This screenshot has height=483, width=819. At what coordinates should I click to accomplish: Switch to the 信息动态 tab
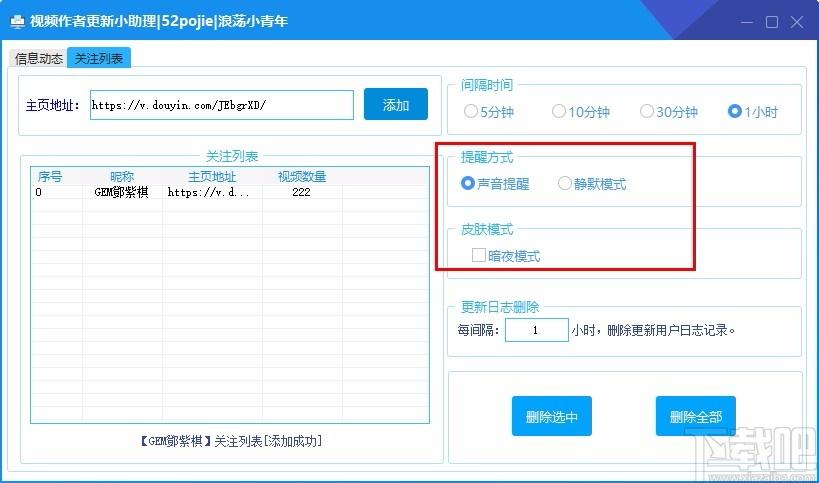39,58
